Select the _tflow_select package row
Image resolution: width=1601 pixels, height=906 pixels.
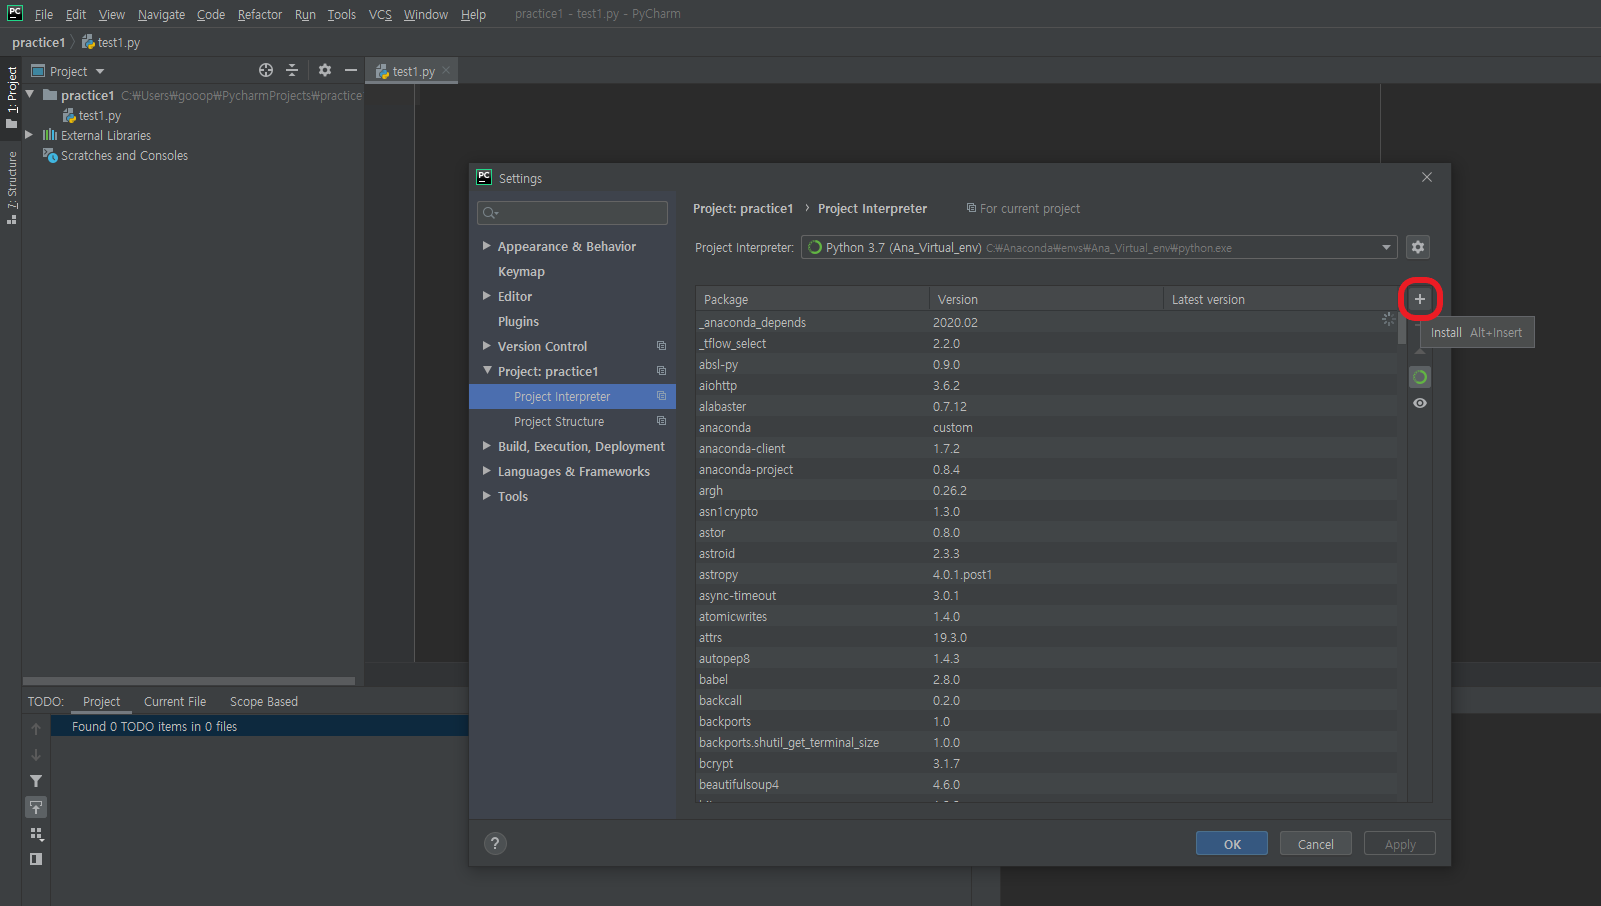click(x=1046, y=343)
